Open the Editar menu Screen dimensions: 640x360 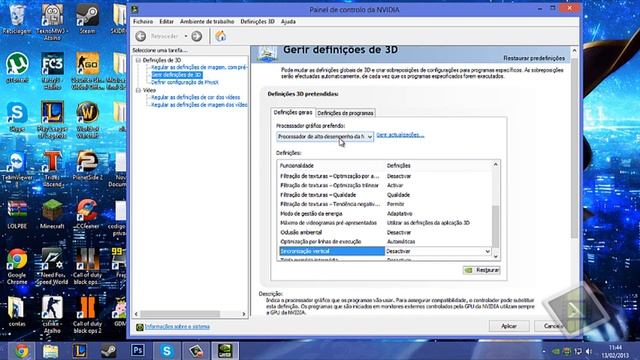click(167, 22)
